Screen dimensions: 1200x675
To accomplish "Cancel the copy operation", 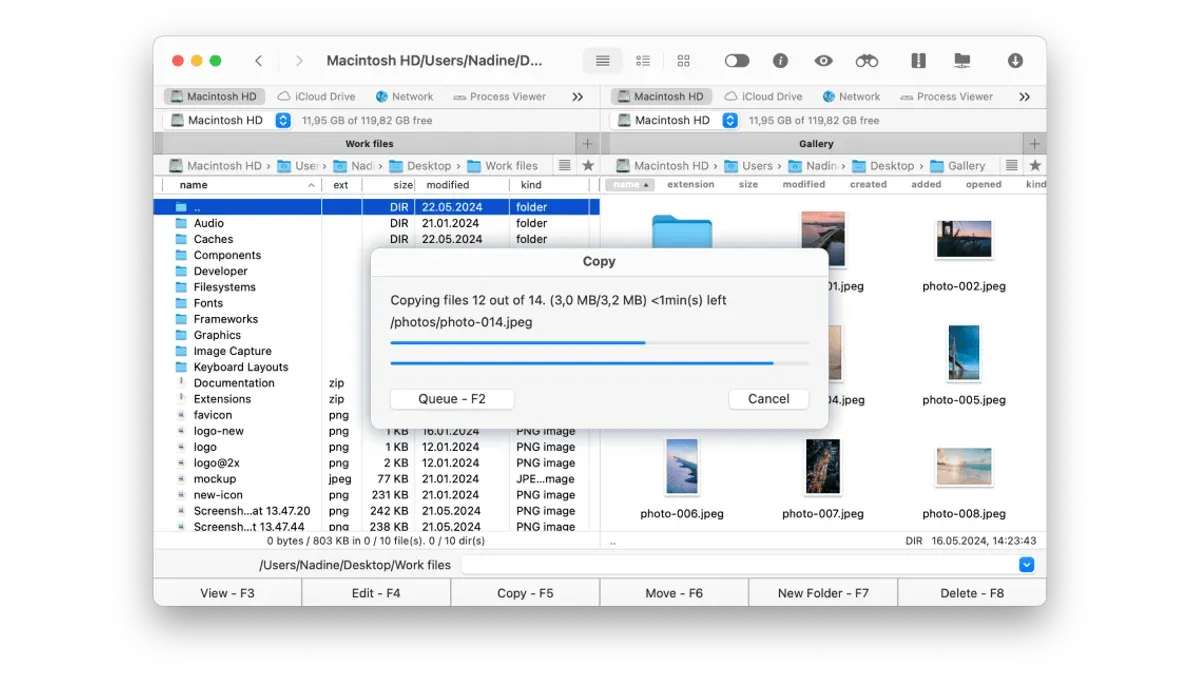I will [768, 399].
